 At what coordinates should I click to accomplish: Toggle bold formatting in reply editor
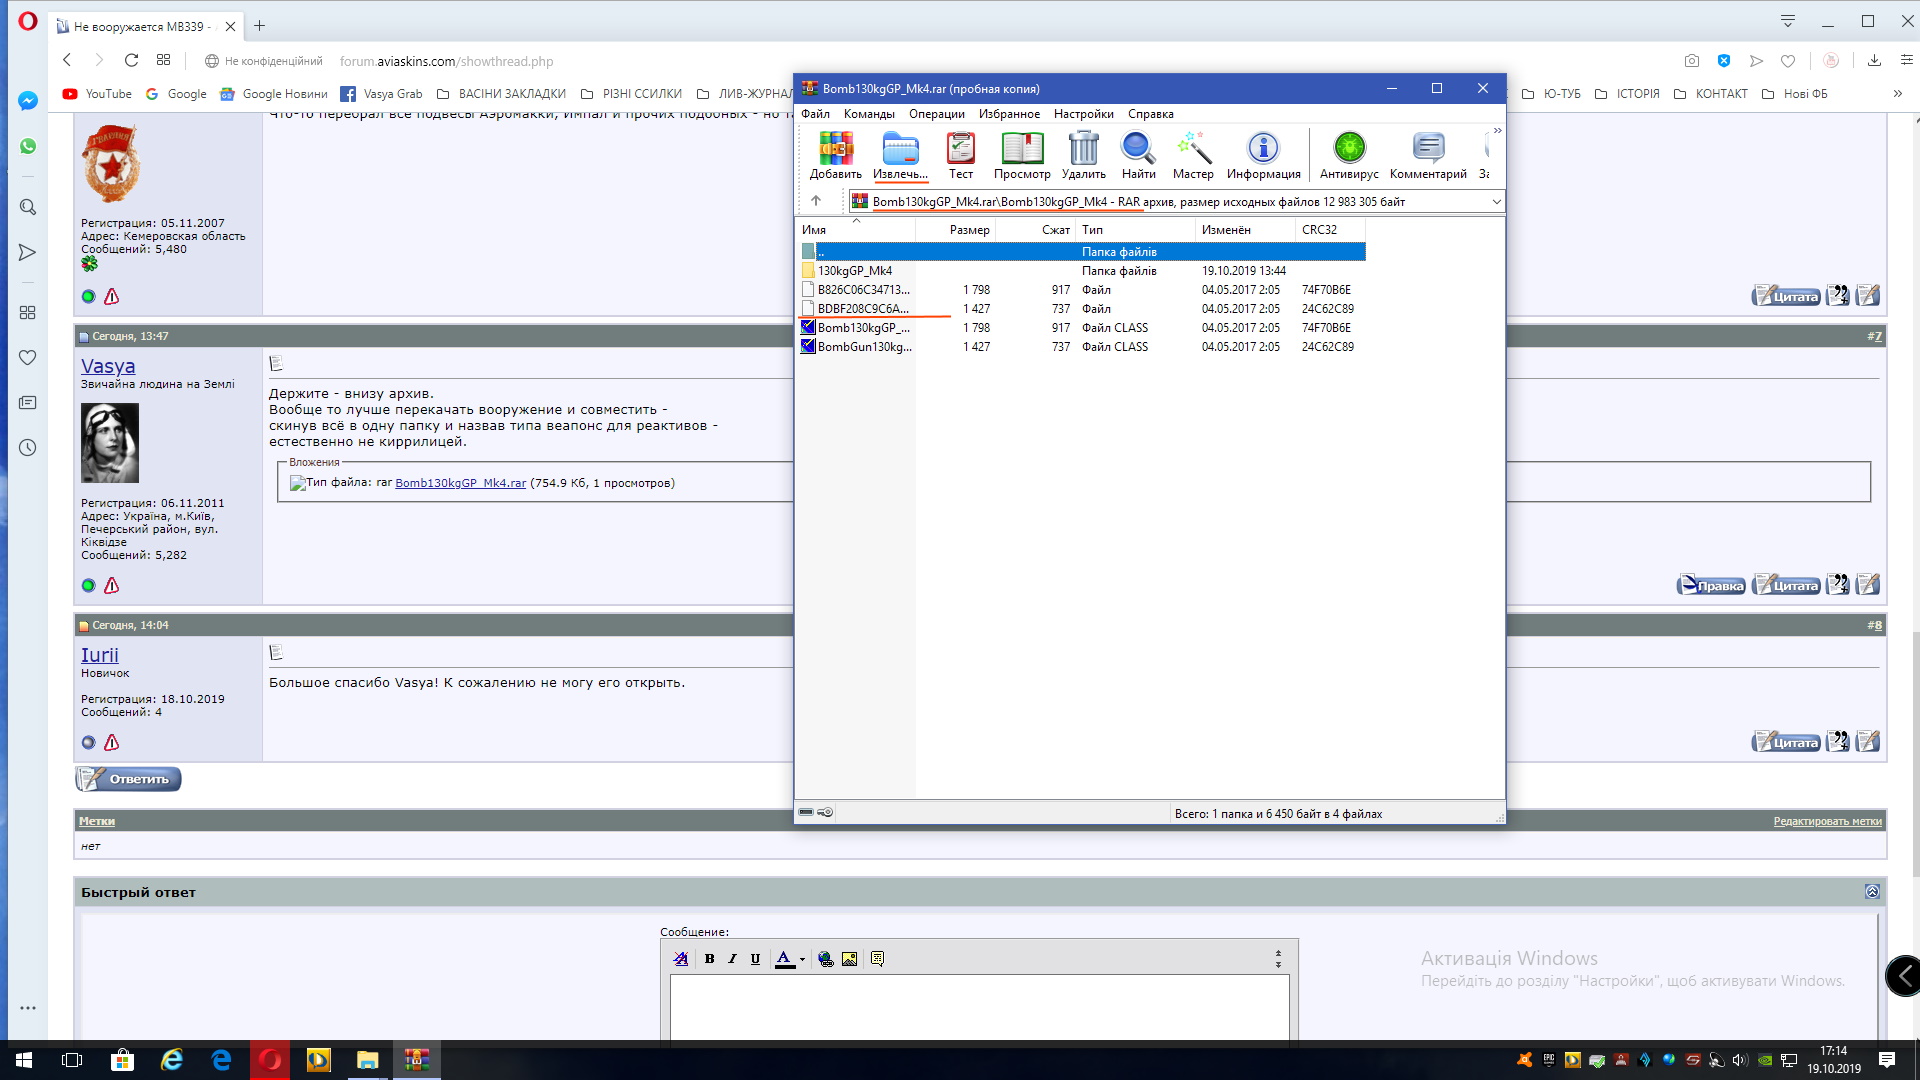[x=709, y=959]
